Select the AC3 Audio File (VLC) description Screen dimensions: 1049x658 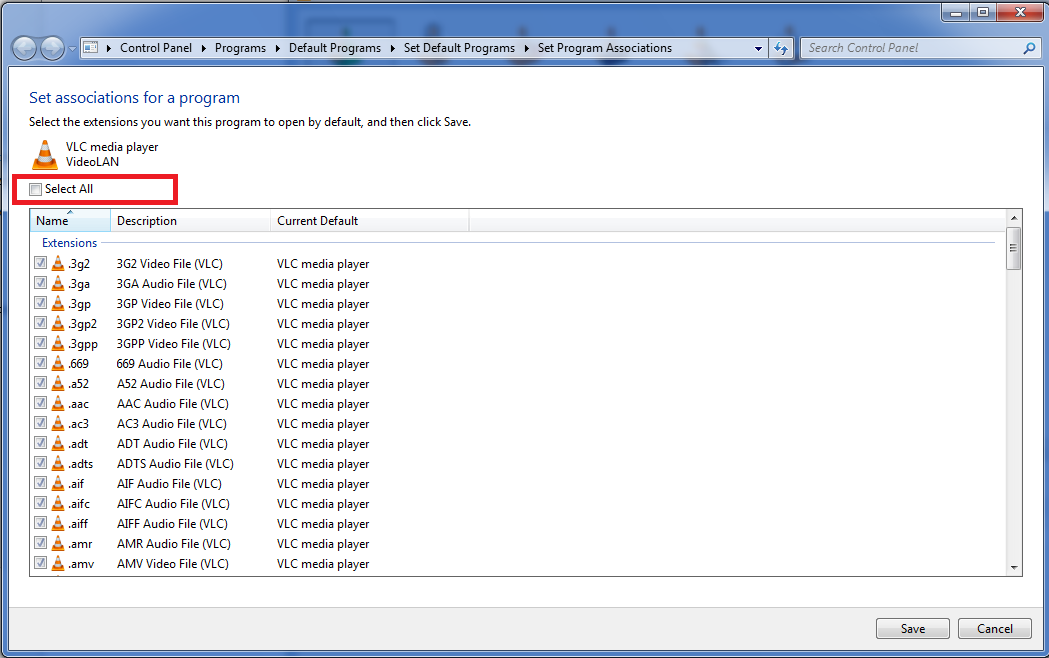point(172,424)
